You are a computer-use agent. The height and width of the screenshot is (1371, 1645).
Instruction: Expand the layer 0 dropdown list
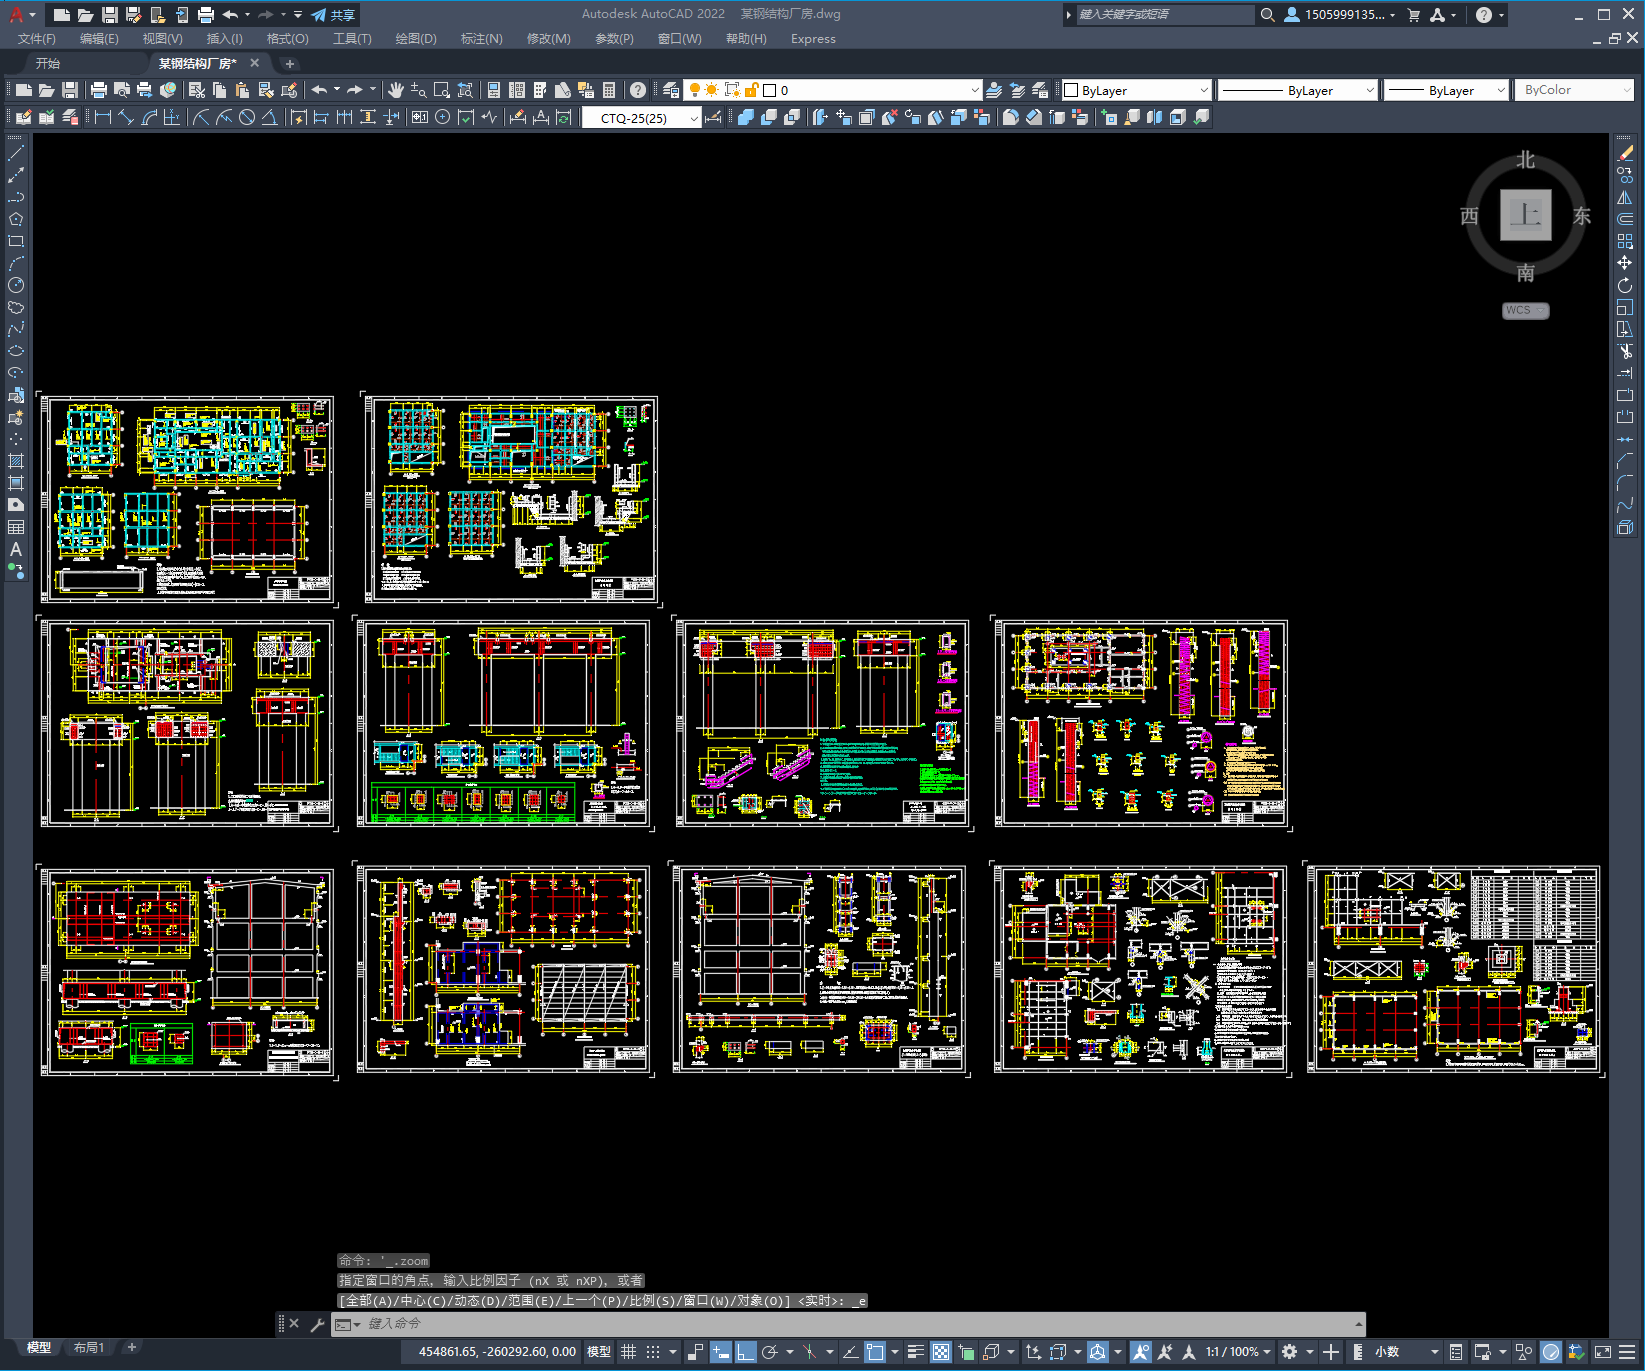point(975,90)
